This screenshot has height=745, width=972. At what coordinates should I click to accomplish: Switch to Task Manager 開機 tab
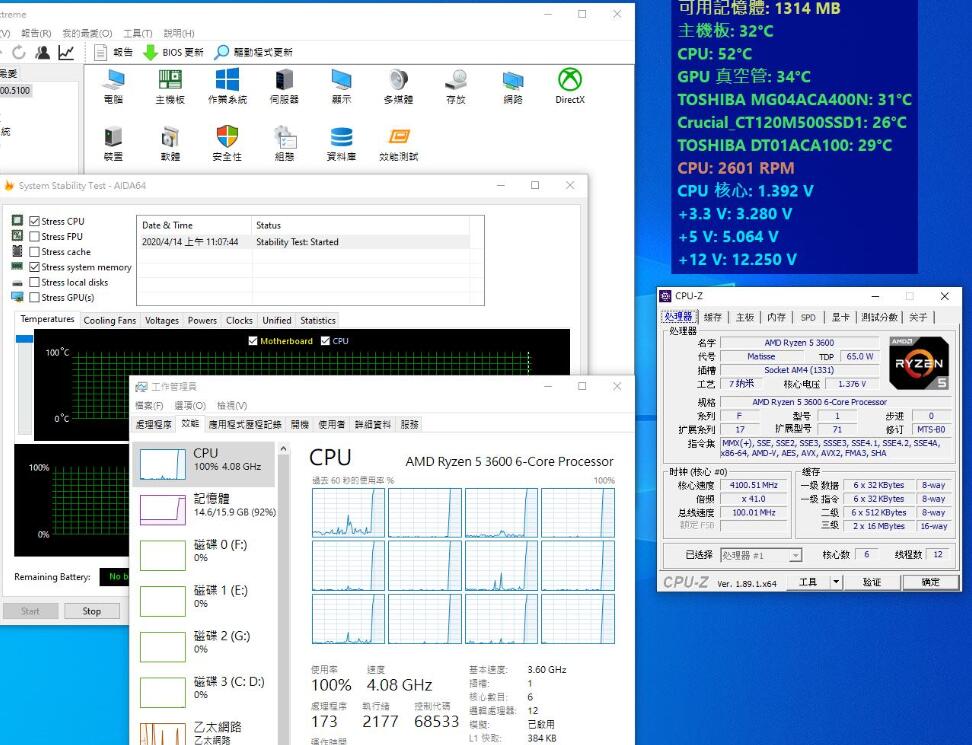click(299, 425)
